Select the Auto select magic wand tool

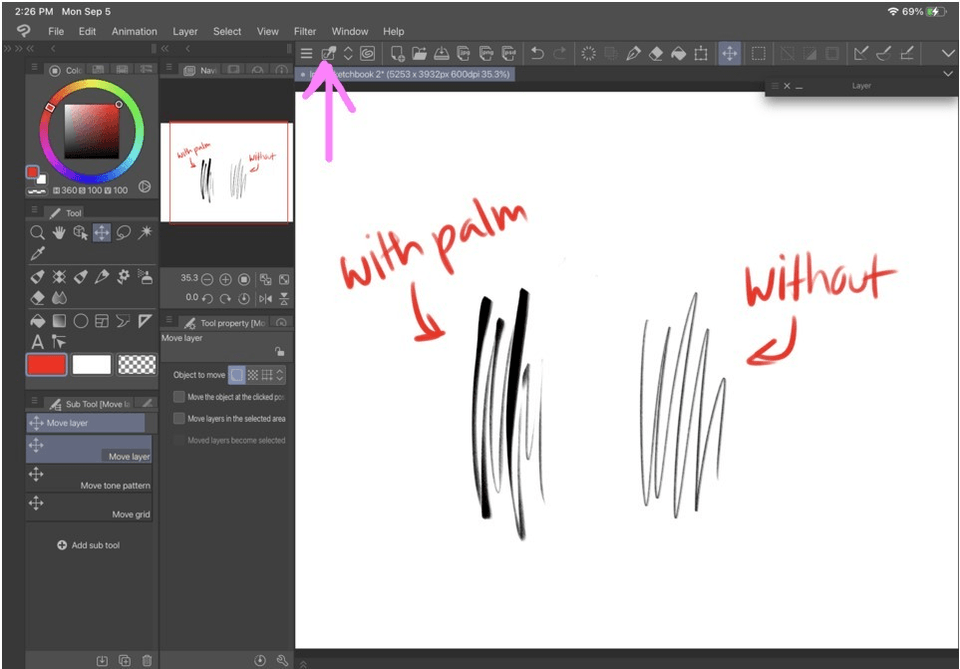coord(147,232)
